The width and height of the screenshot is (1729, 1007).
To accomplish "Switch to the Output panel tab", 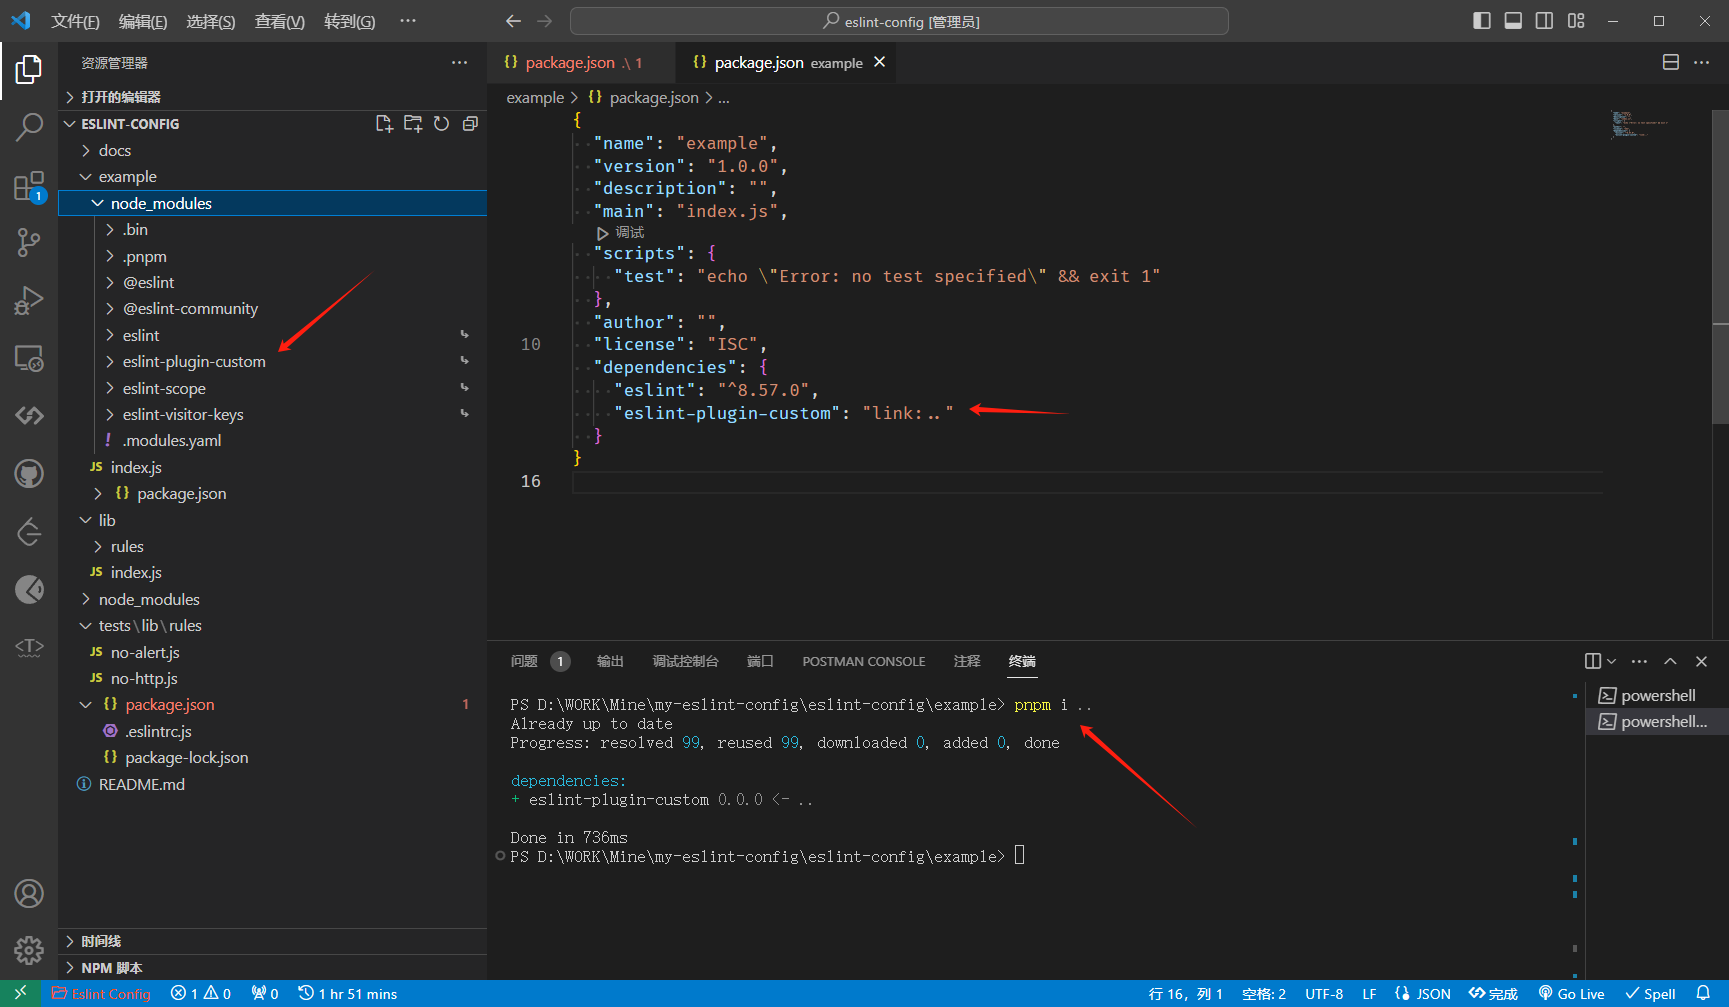I will (610, 661).
